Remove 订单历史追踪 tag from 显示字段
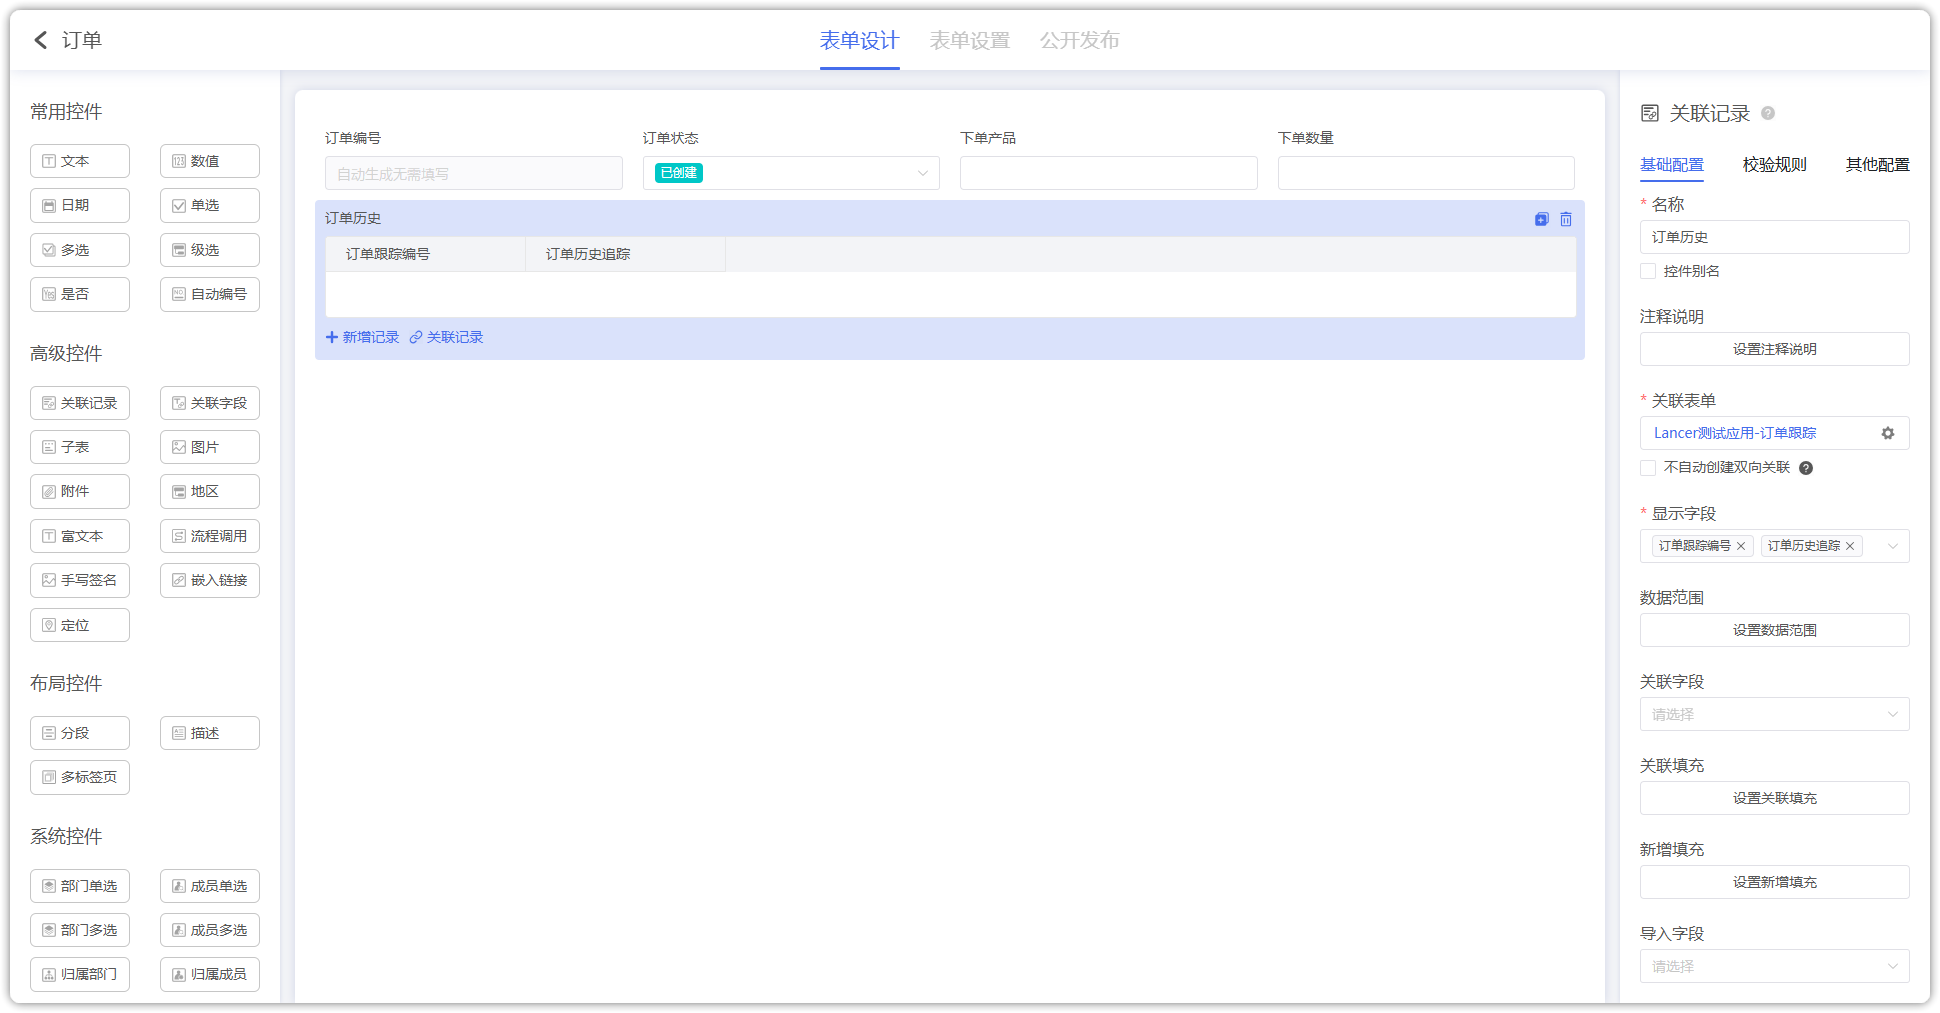This screenshot has width=1940, height=1013. pyautogui.click(x=1850, y=546)
